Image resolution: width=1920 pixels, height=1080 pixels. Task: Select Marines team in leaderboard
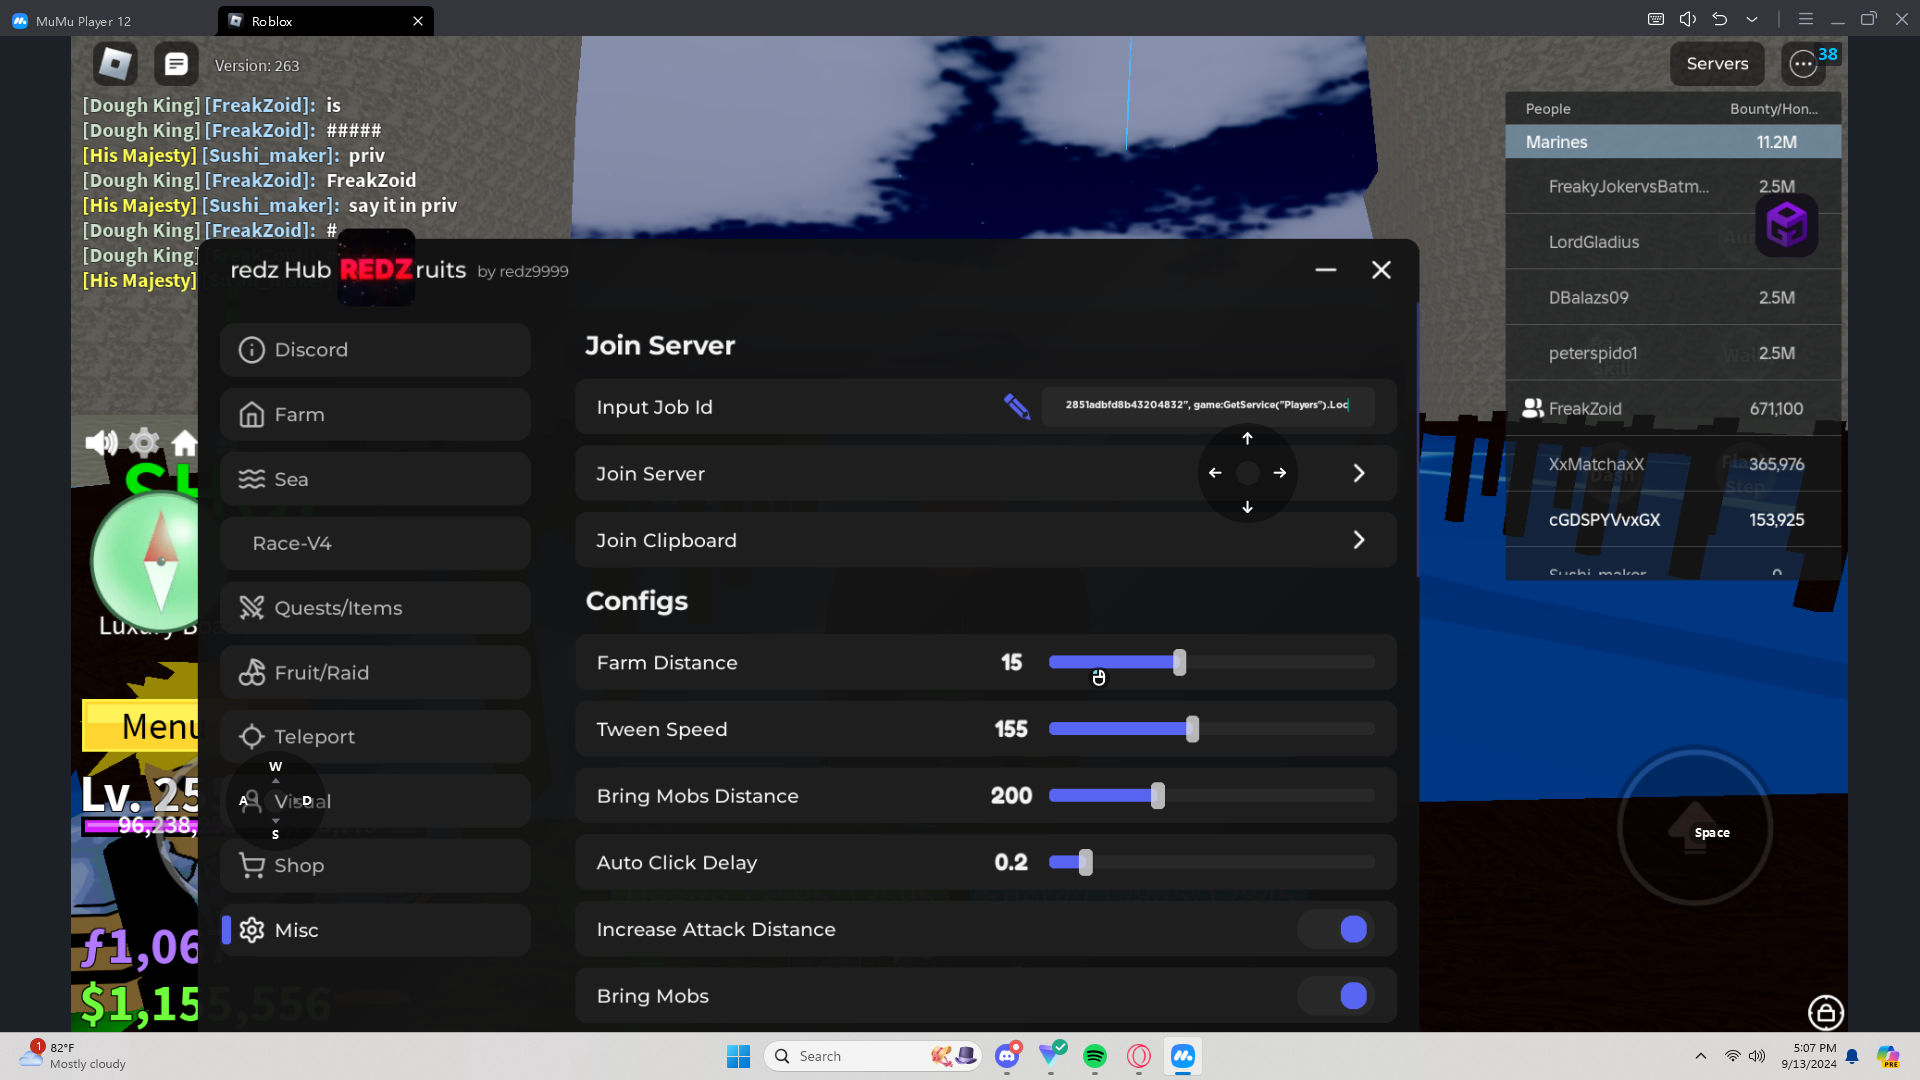click(x=1673, y=142)
